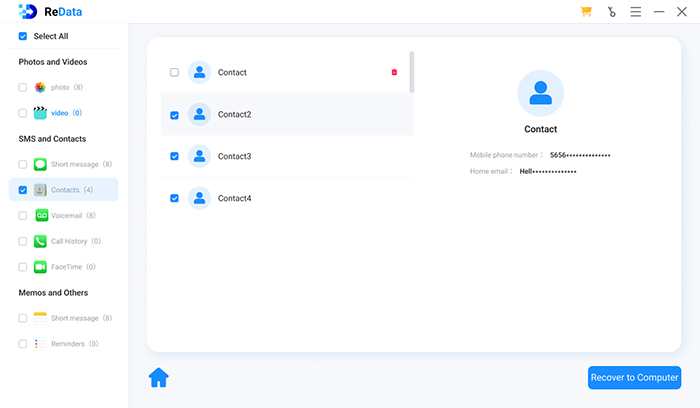
Task: Click Recover to Computer button
Action: 634,378
